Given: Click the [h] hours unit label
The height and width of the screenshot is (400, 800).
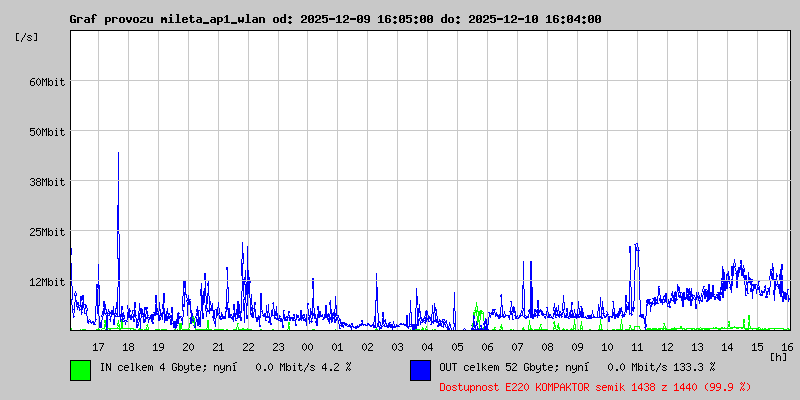Looking at the screenshot, I should point(779,356).
